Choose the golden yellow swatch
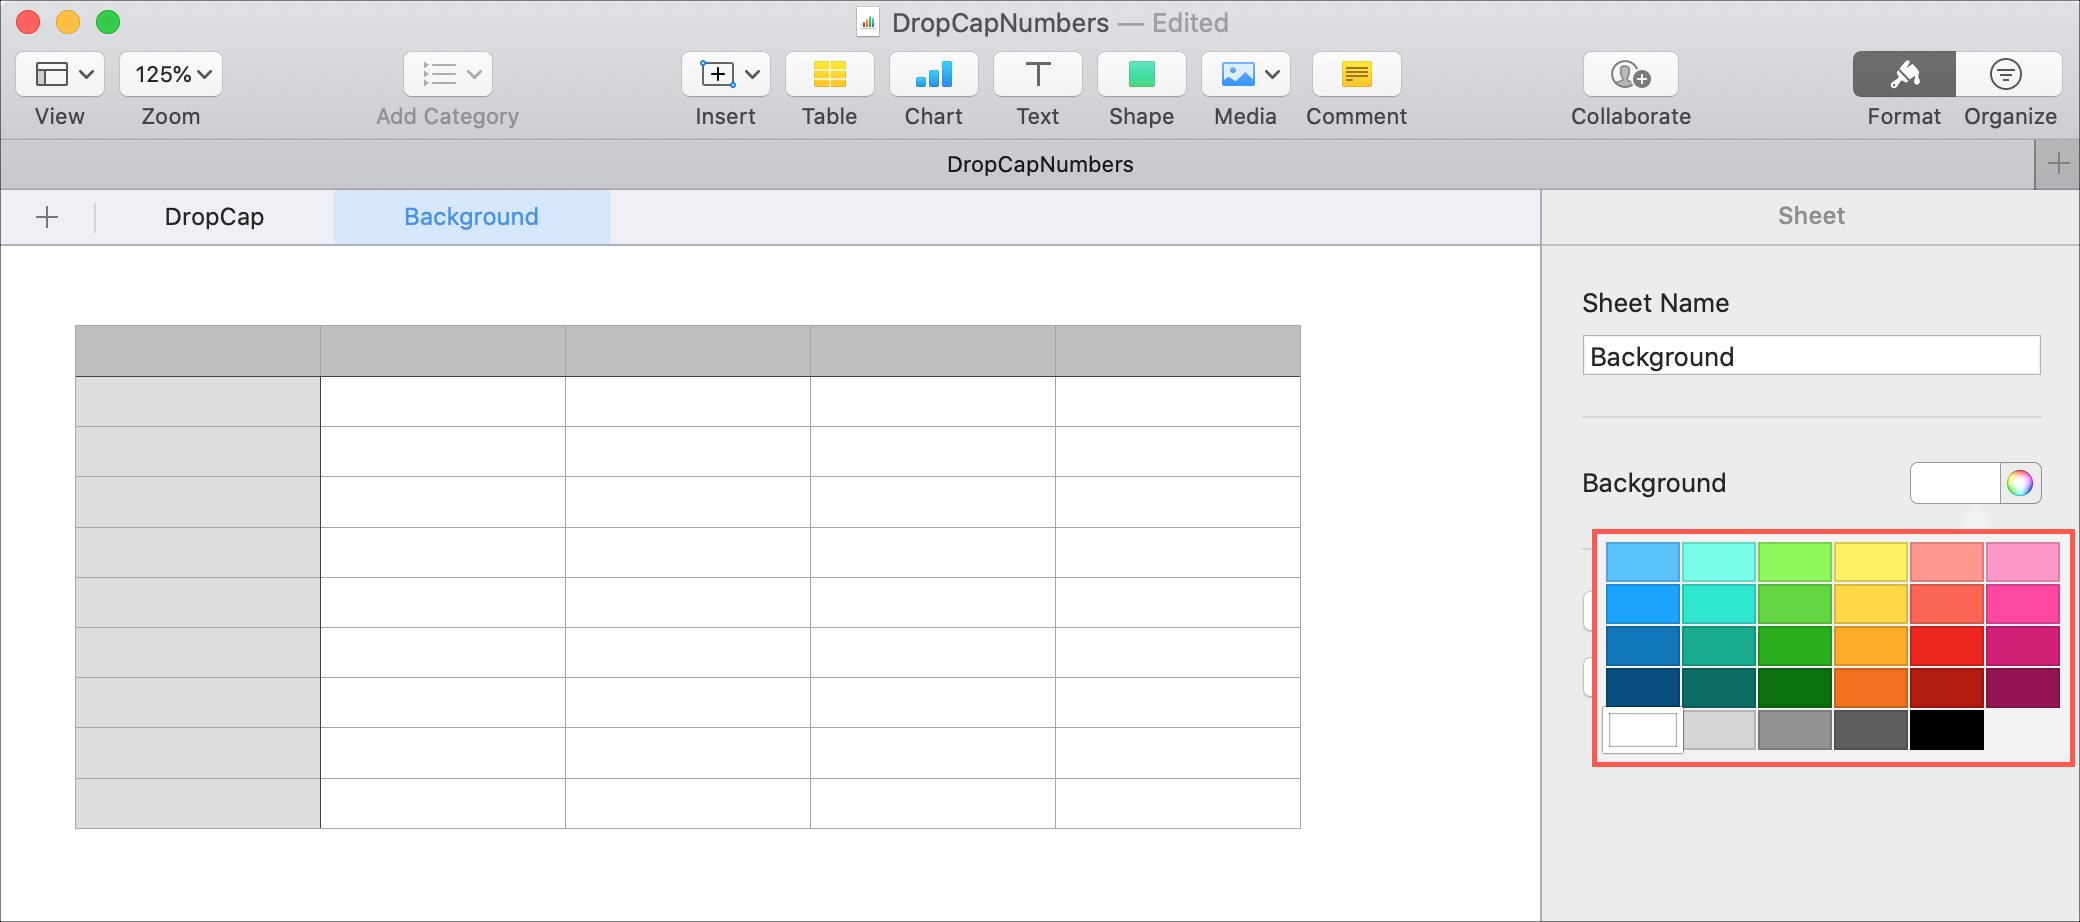2080x922 pixels. tap(1871, 604)
